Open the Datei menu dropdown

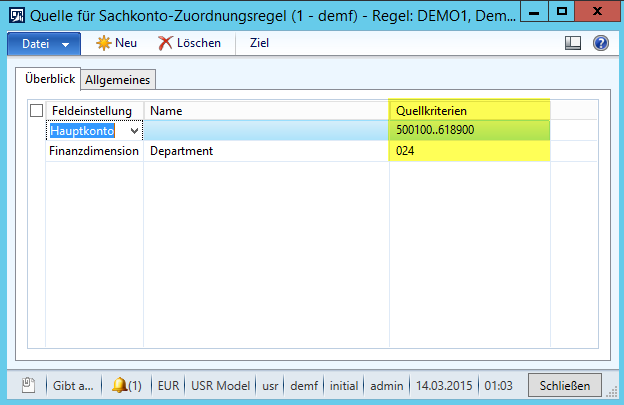(x=45, y=44)
